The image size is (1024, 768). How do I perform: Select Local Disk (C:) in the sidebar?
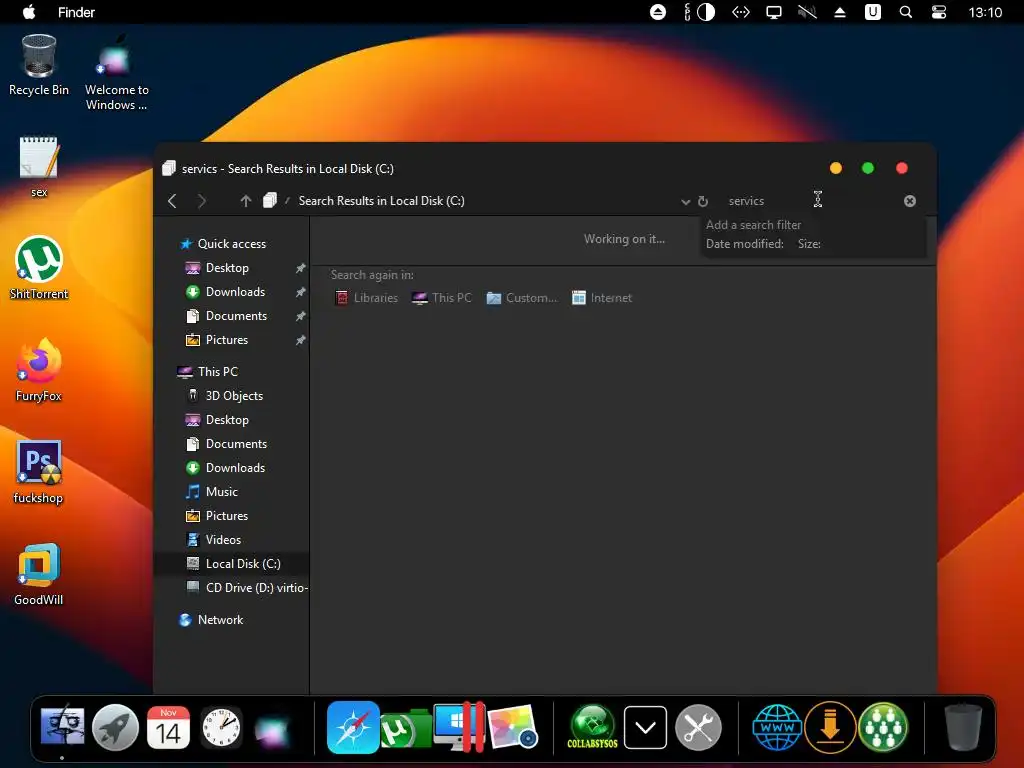tap(232, 564)
